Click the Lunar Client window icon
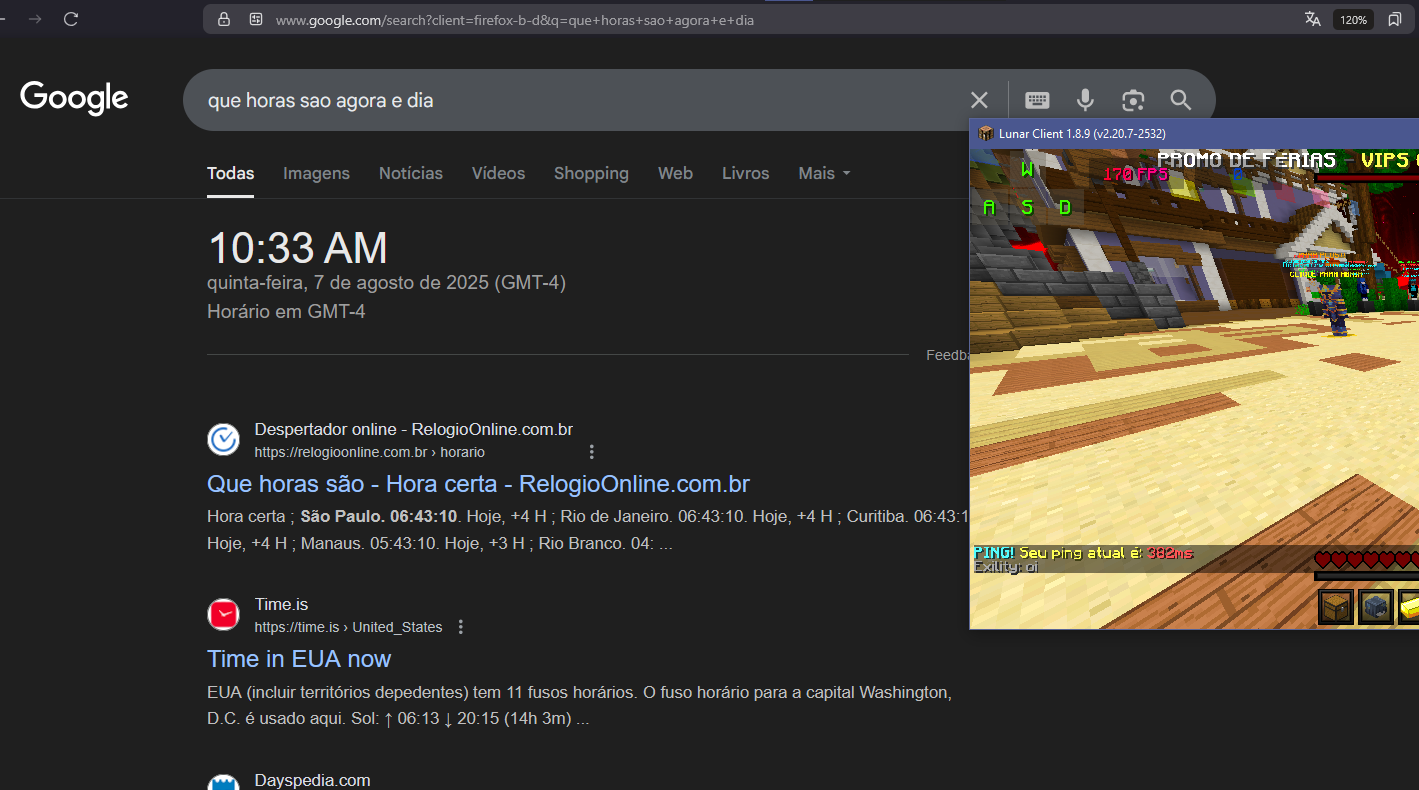 [985, 133]
